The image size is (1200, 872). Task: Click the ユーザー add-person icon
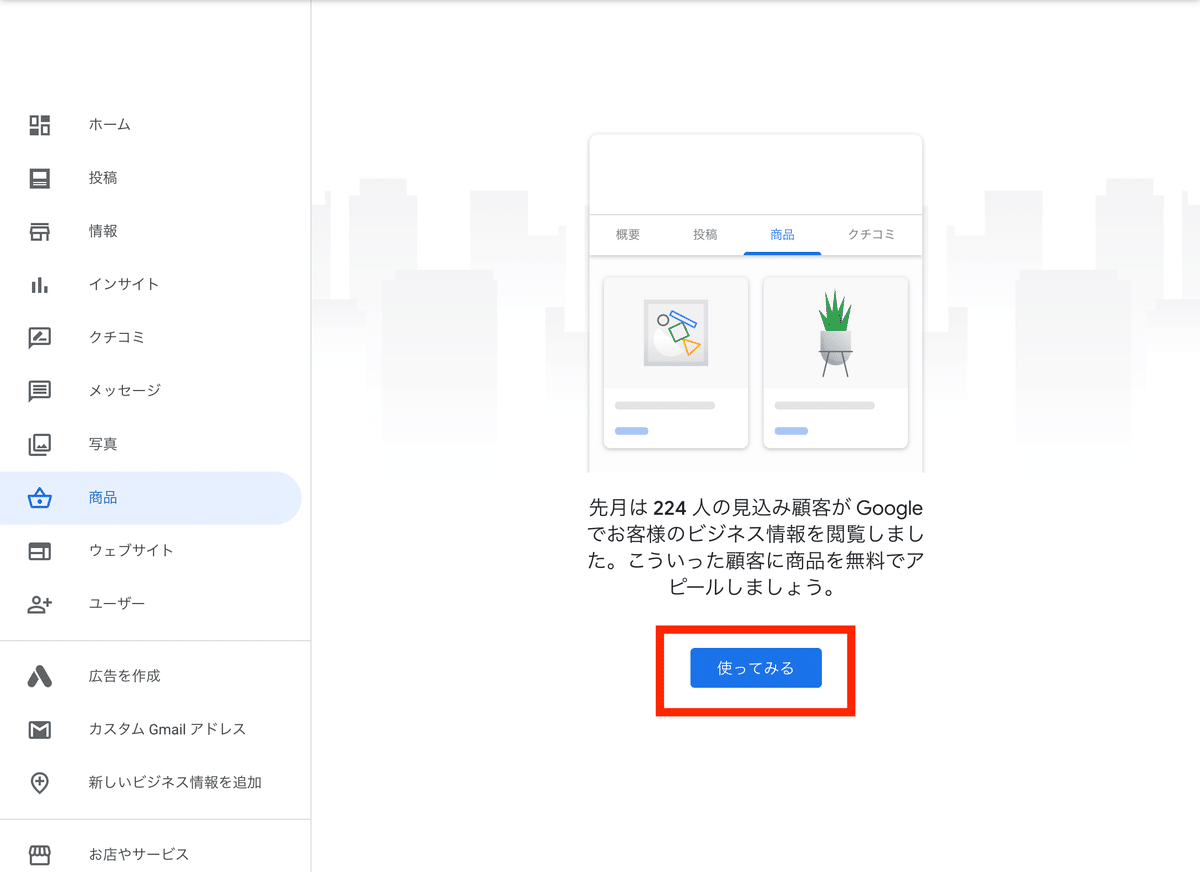tap(39, 604)
